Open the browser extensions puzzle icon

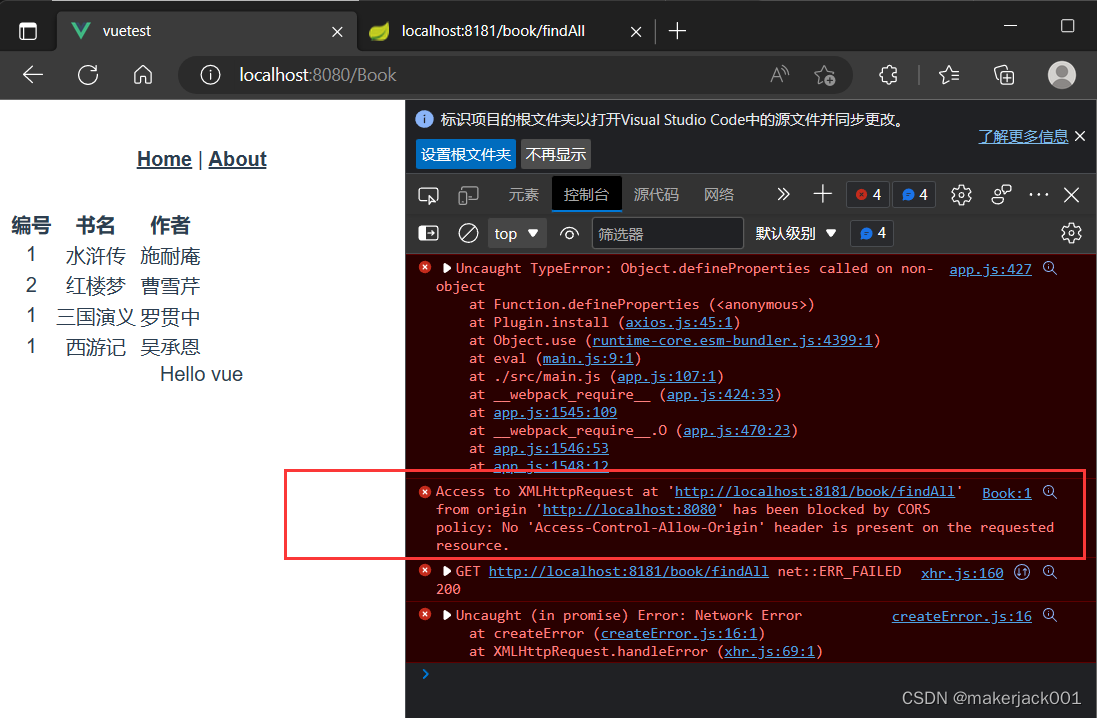888,75
